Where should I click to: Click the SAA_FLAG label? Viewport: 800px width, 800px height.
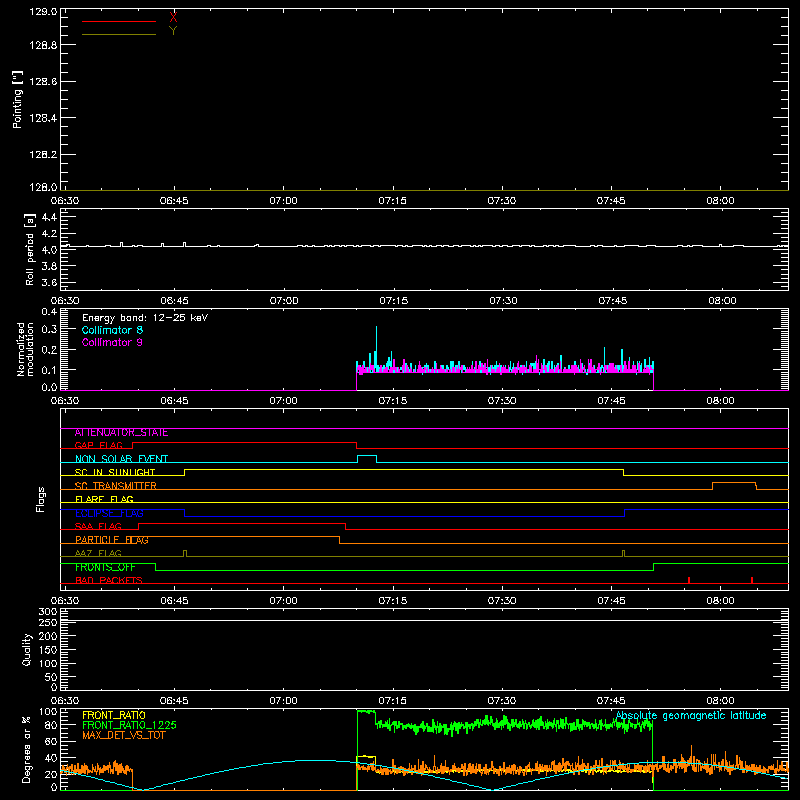pyautogui.click(x=98, y=526)
